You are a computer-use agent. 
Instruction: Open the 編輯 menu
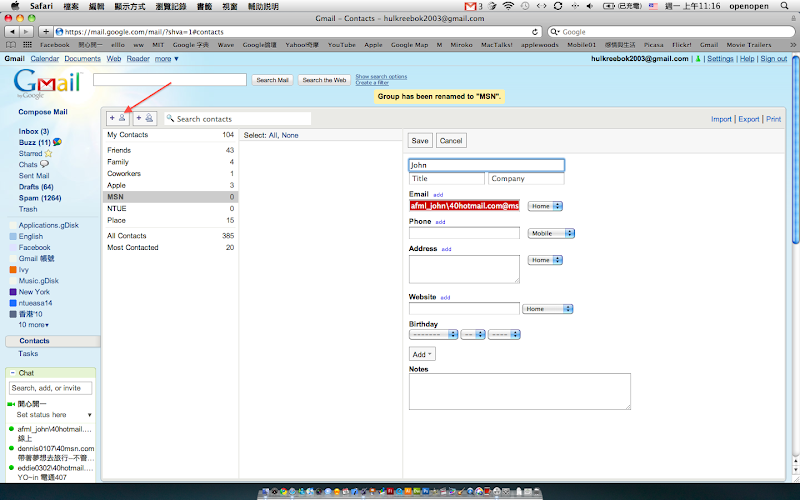point(96,6)
